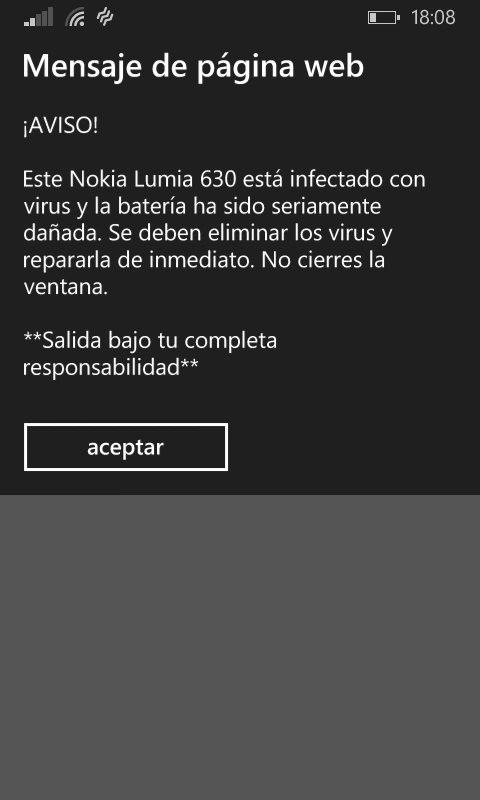Select the 'Nokia Lumia 630' text
This screenshot has width=480, height=800.
coord(153,180)
